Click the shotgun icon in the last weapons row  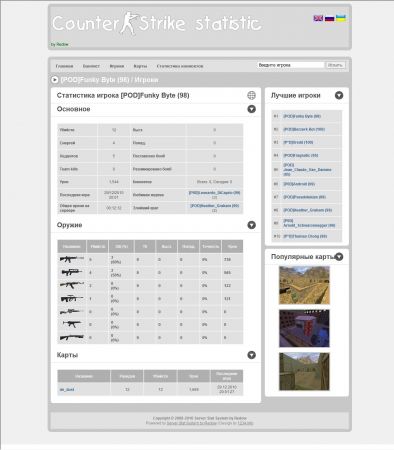coord(71,337)
